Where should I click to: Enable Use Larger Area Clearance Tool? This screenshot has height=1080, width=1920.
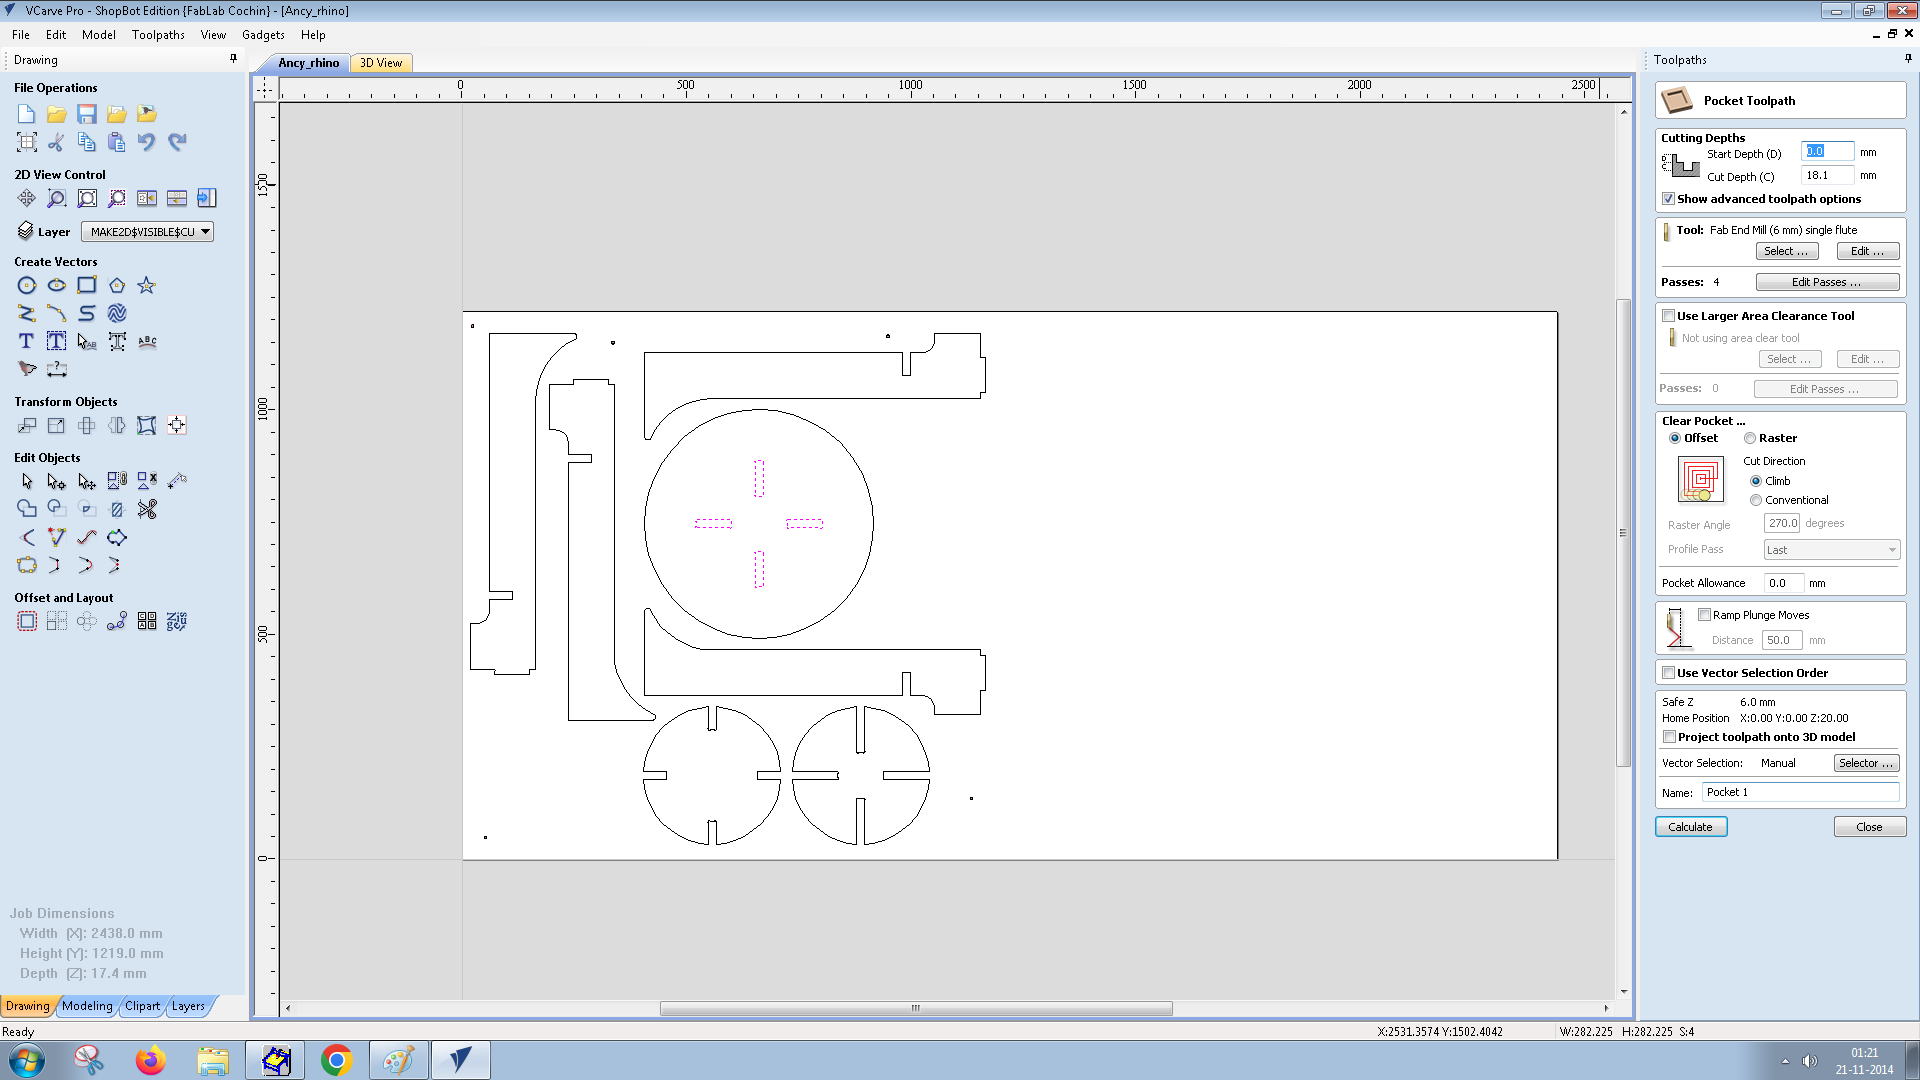pos(1668,316)
